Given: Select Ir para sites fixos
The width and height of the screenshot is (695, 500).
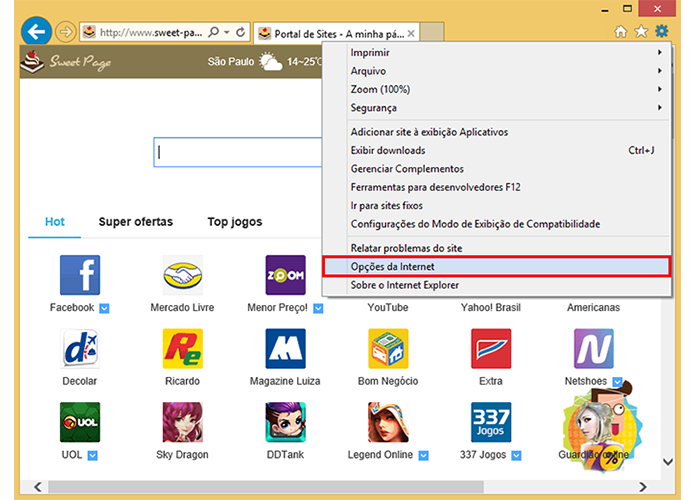Looking at the screenshot, I should pos(496,206).
